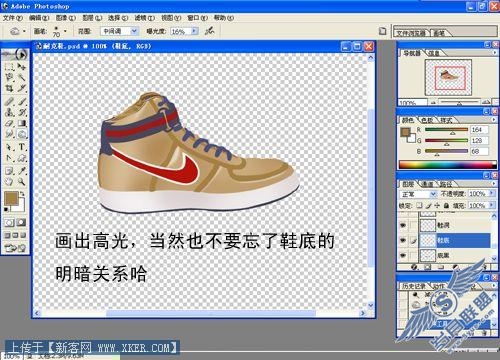Screen dimensions: 500x360
Task: Select the Eraser tool
Action: point(9,123)
